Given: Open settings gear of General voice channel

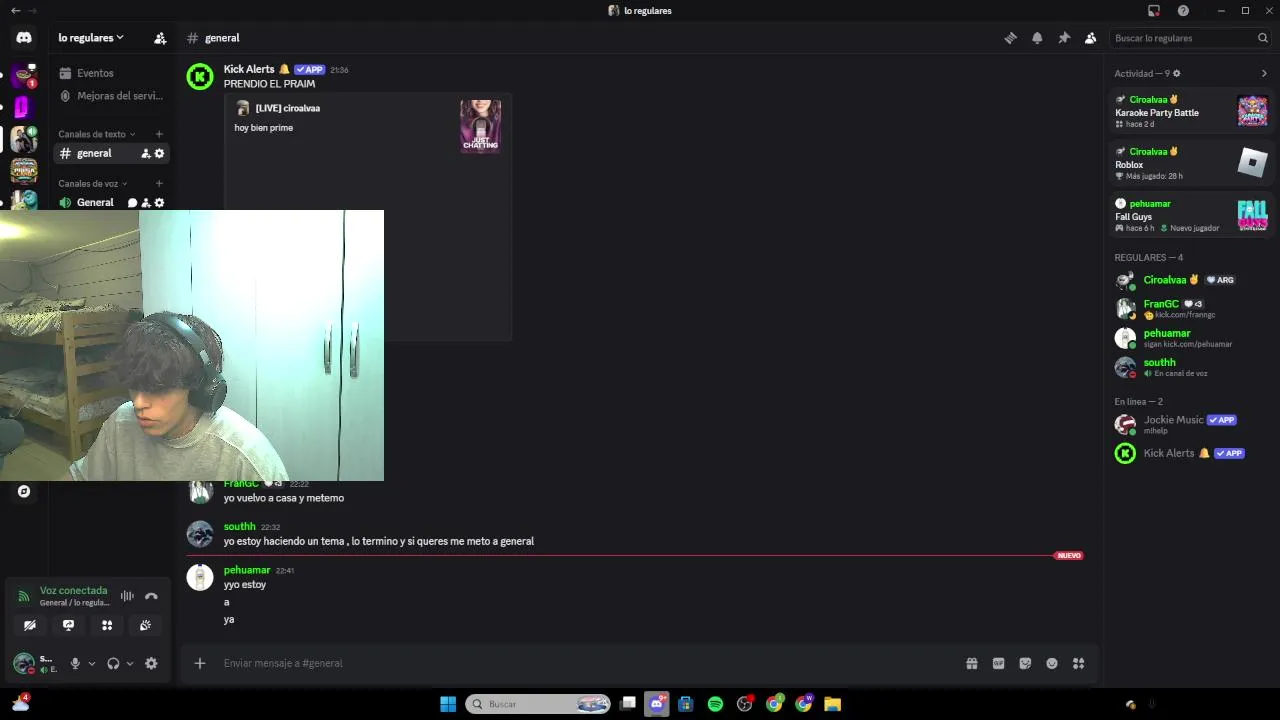Looking at the screenshot, I should [159, 202].
